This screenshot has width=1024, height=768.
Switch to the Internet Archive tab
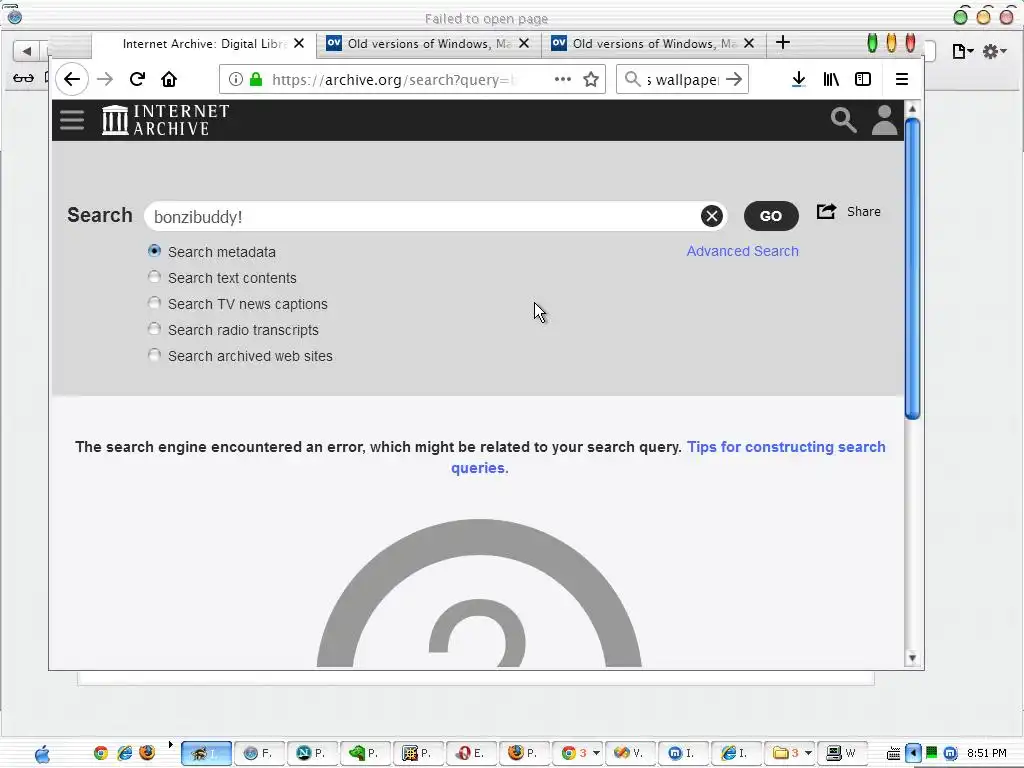pyautogui.click(x=204, y=44)
